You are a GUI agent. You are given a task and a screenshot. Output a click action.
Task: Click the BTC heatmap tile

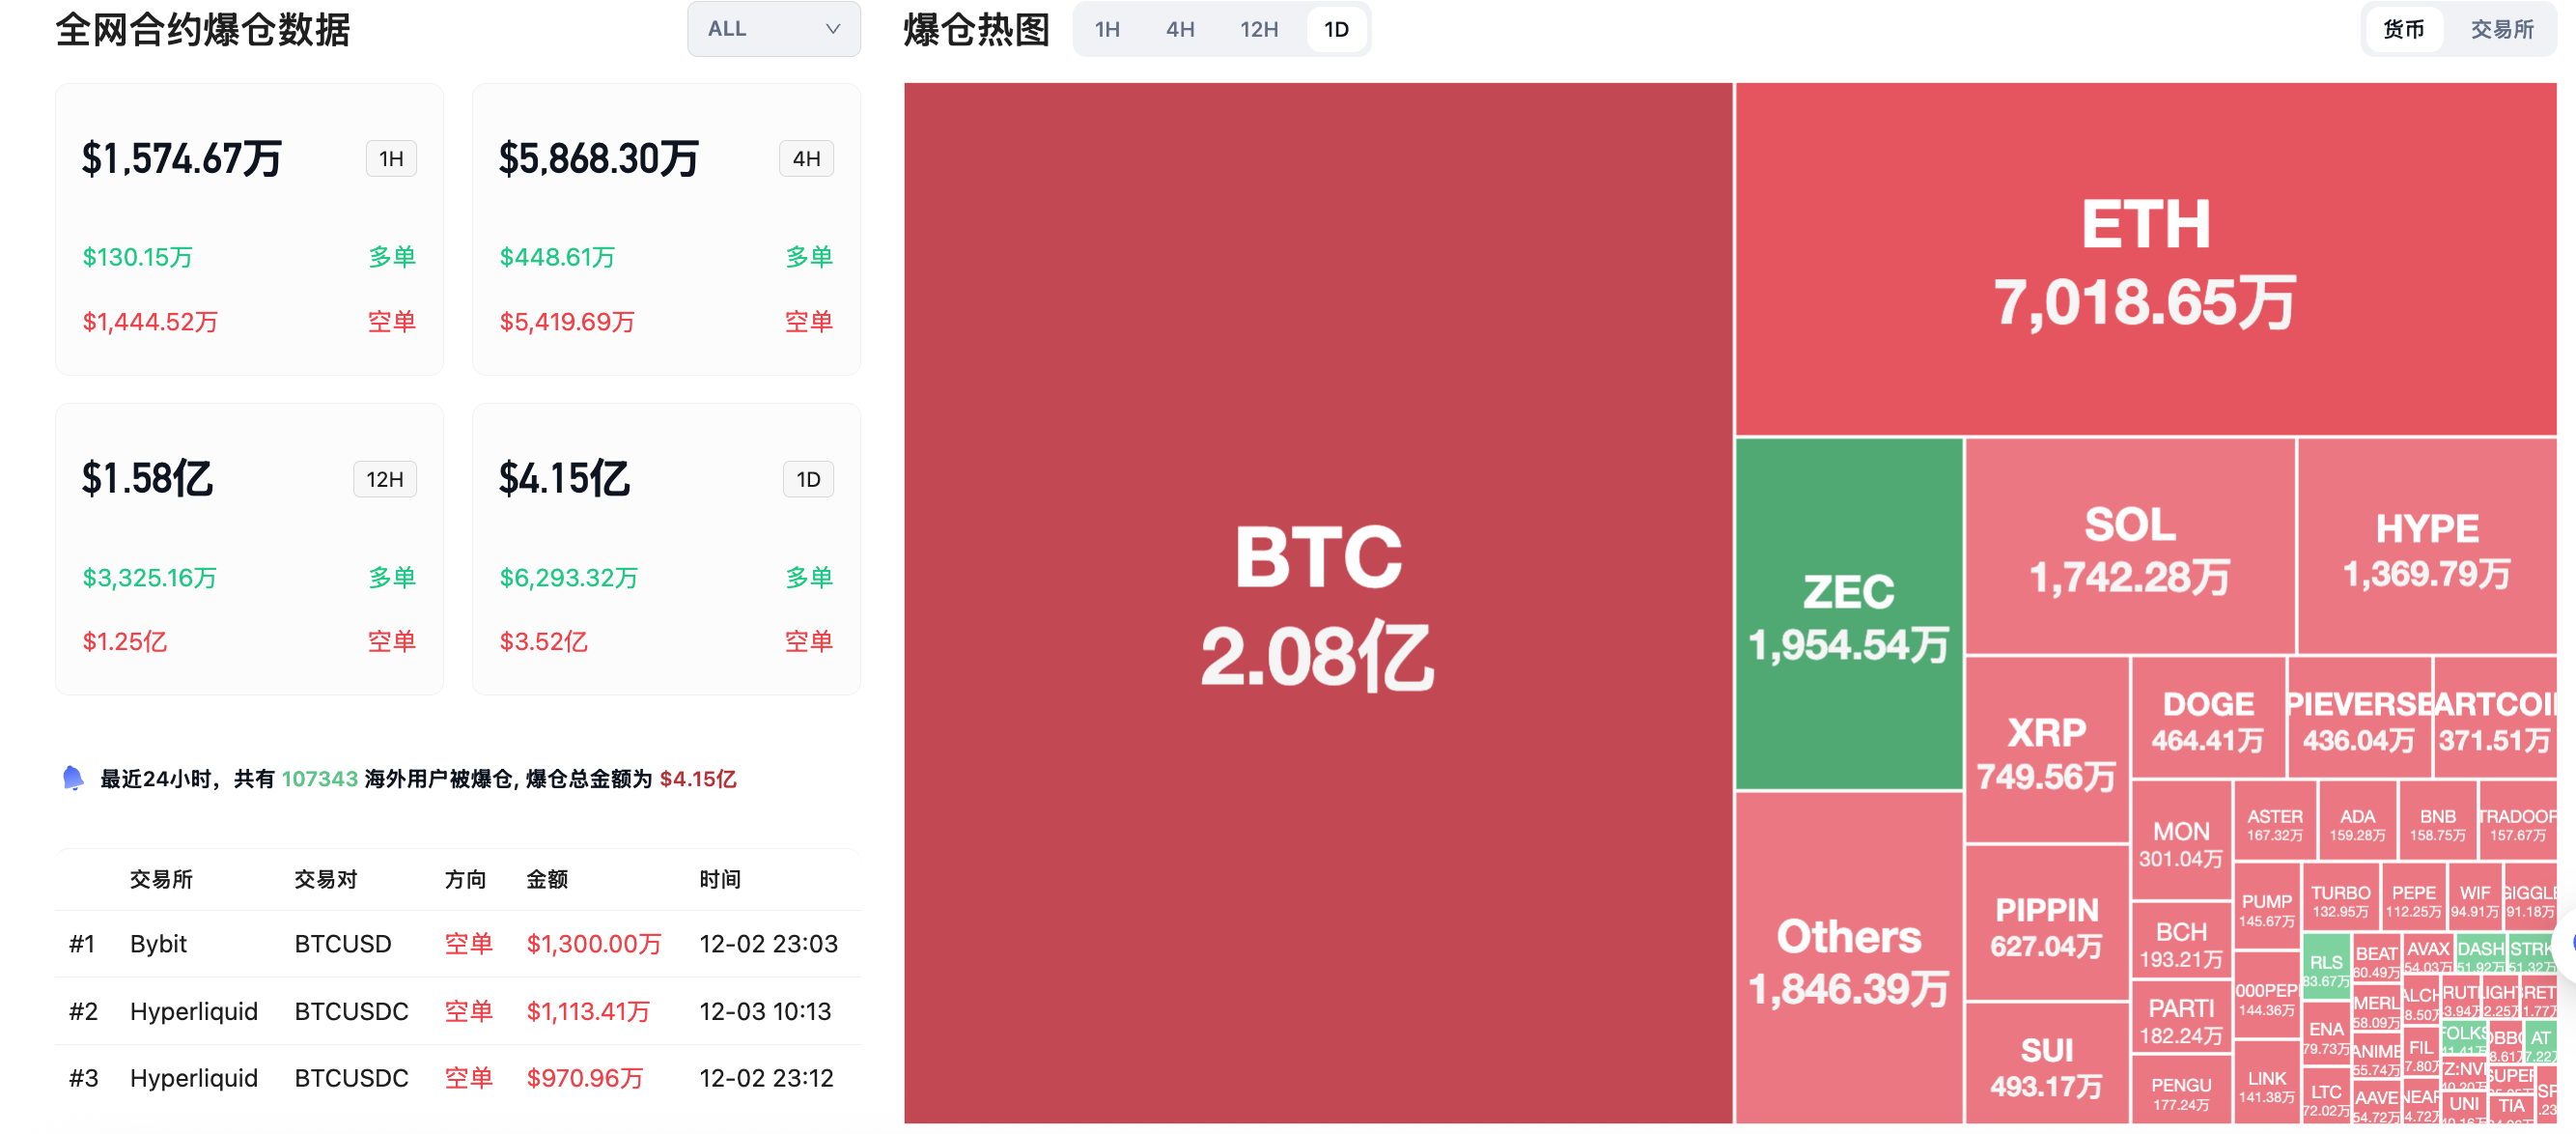tap(1318, 603)
